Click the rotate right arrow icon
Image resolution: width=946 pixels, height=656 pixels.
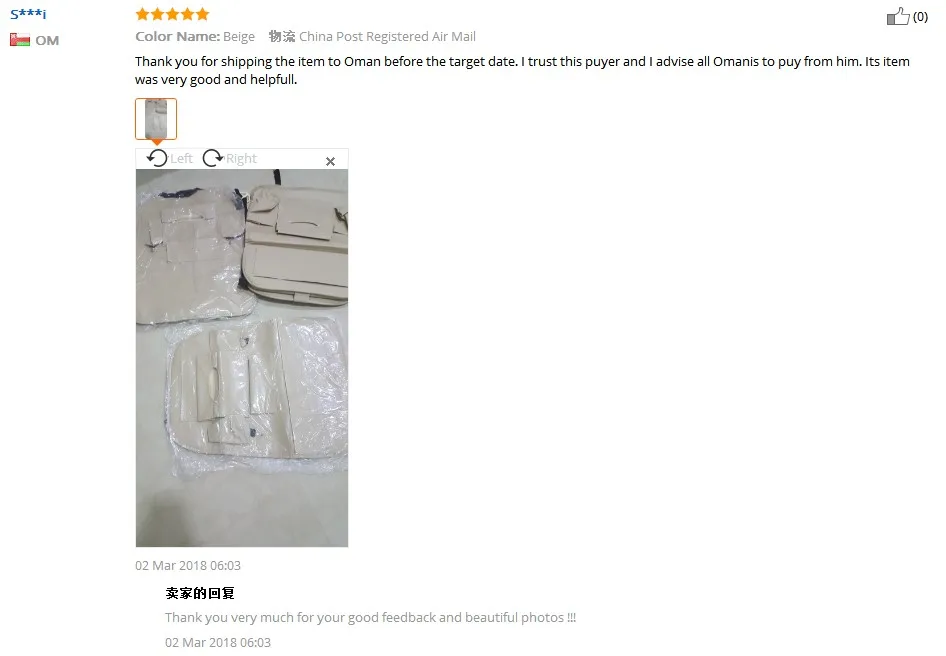click(x=212, y=158)
